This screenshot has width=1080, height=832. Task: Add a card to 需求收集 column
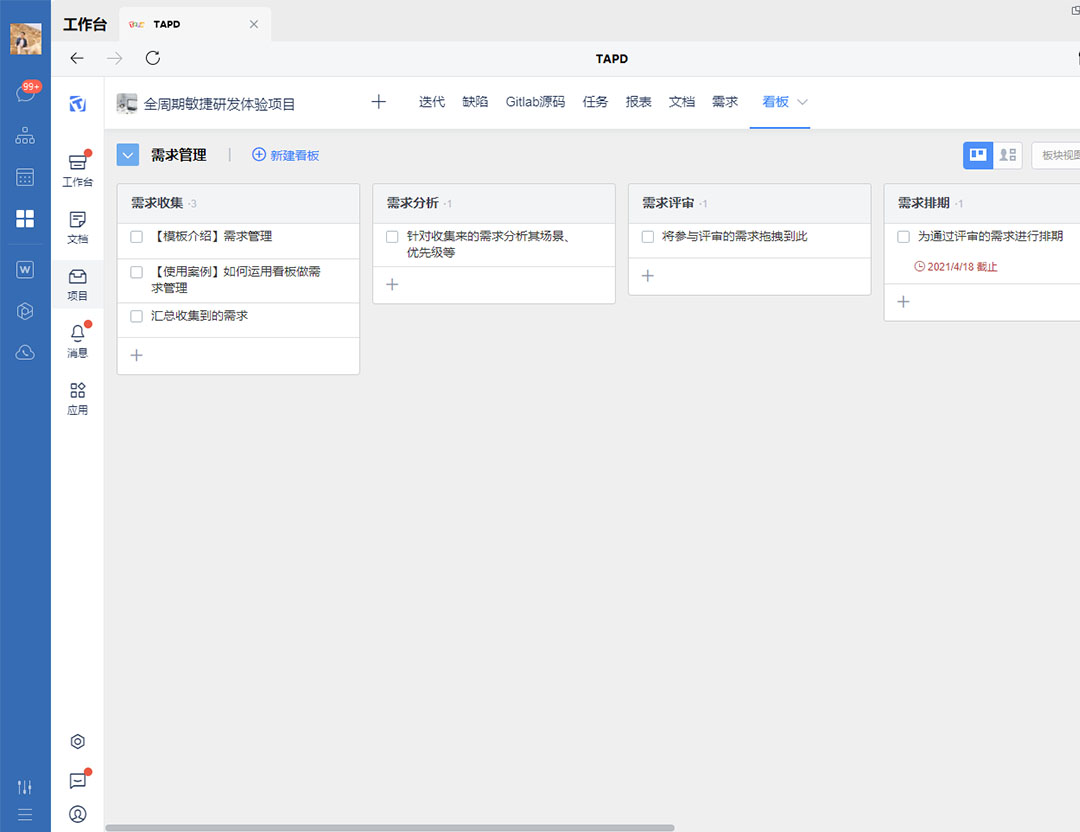click(x=136, y=355)
